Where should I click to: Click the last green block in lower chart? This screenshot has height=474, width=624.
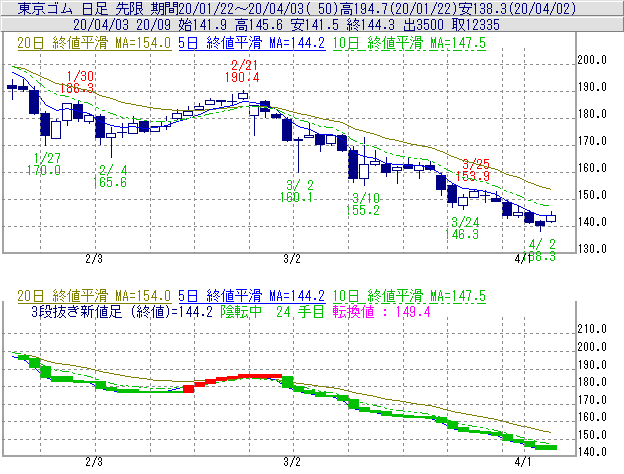(x=546, y=447)
